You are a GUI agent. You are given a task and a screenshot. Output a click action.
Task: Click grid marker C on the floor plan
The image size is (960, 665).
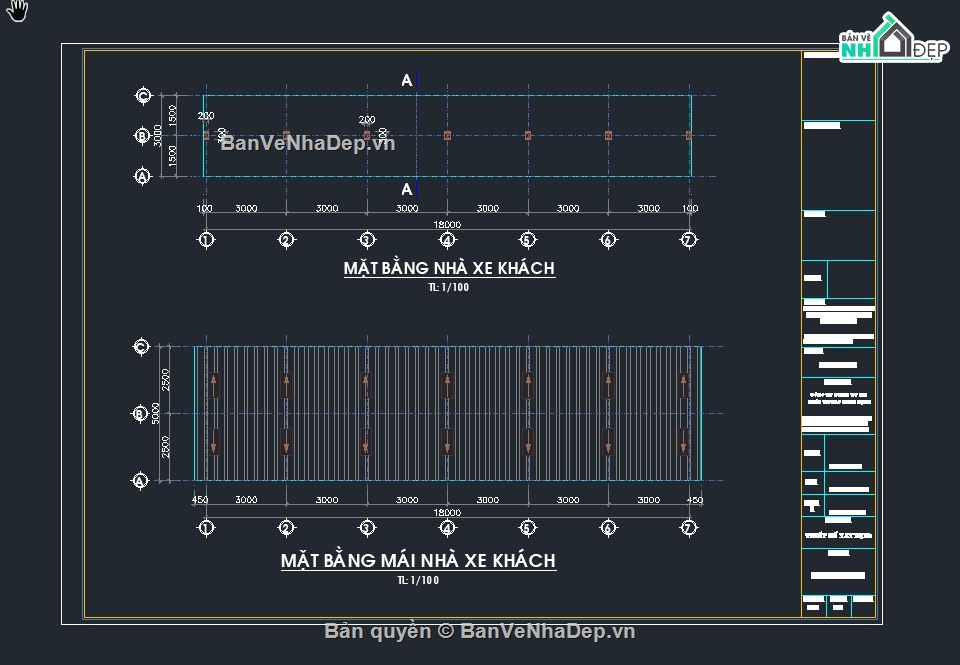(x=143, y=94)
